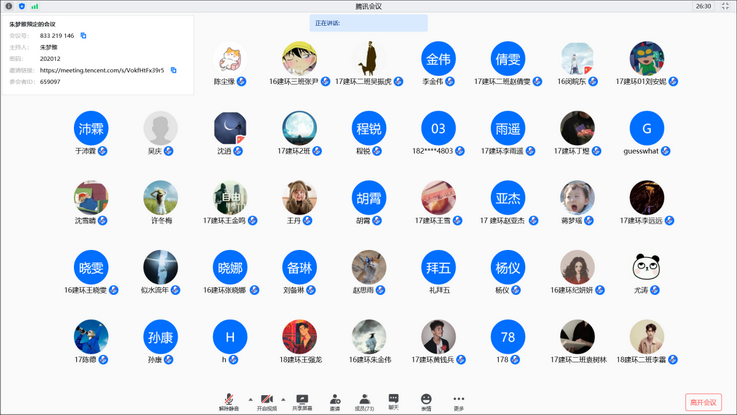The height and width of the screenshot is (415, 737).
Task: Expand audio options arrow beside microphone
Action: pos(250,400)
